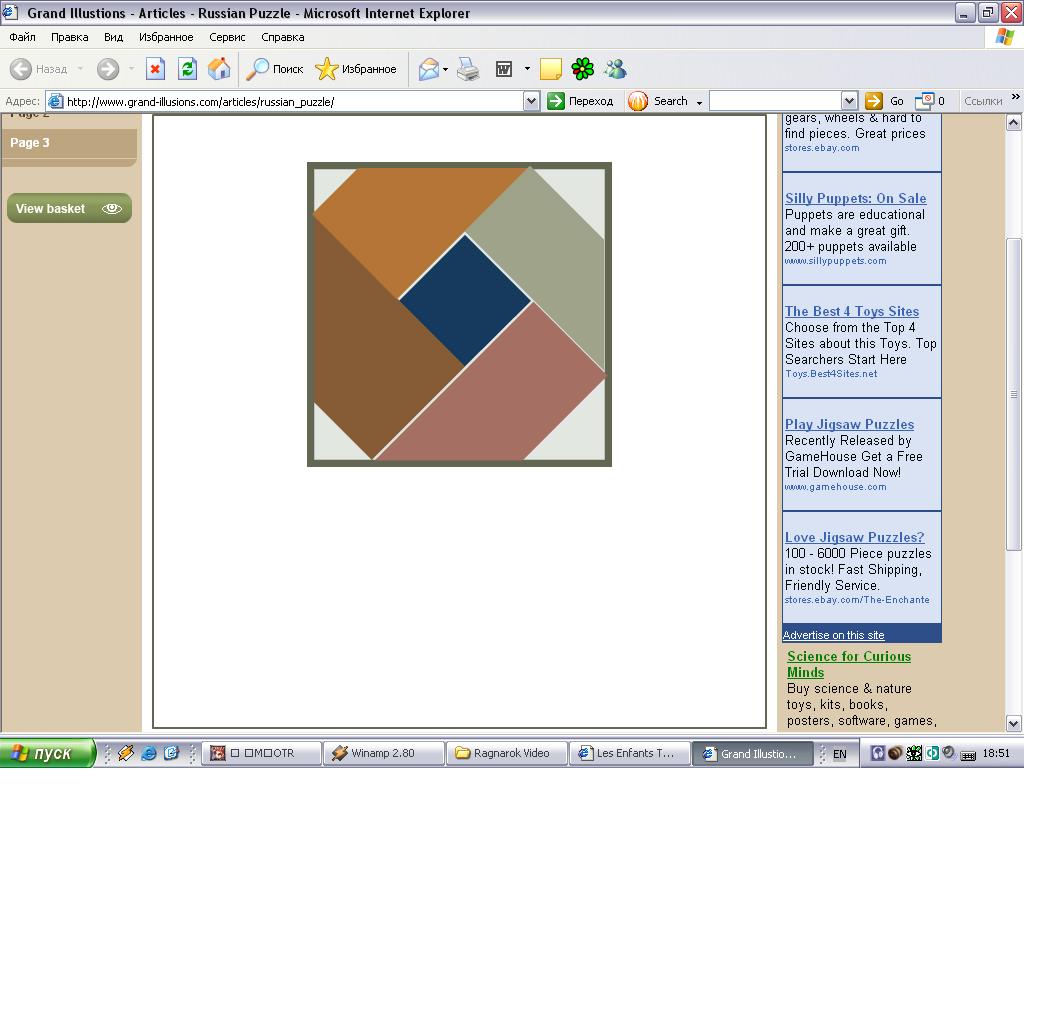Screen dimensions: 1059x1020
Task: Open Silly Puppets: On Sale link
Action: (855, 198)
